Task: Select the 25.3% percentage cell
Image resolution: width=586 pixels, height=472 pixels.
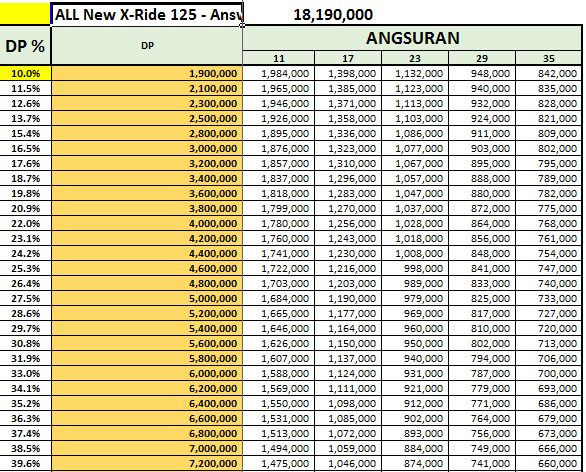Action: pos(25,268)
